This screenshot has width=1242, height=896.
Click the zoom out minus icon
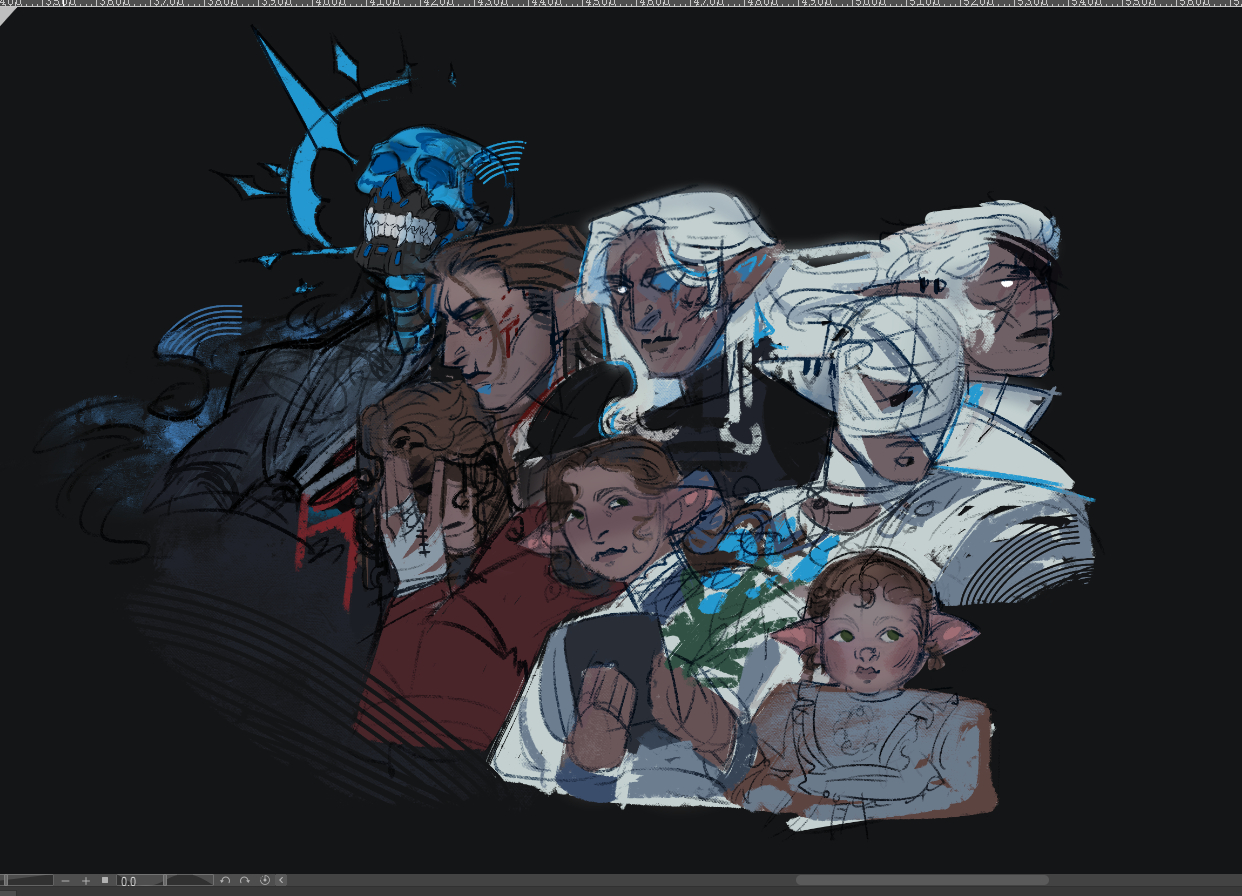pyautogui.click(x=66, y=881)
